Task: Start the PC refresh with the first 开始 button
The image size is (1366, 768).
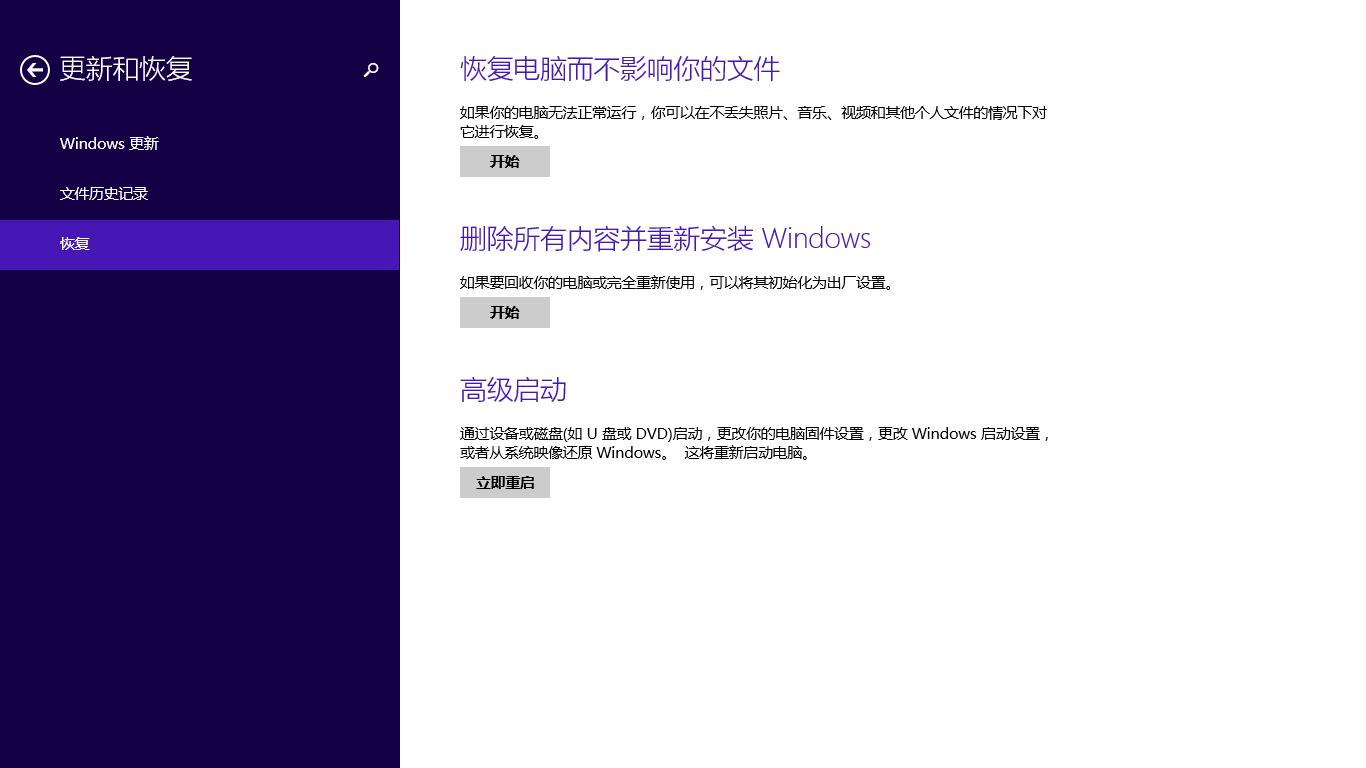Action: pos(504,161)
